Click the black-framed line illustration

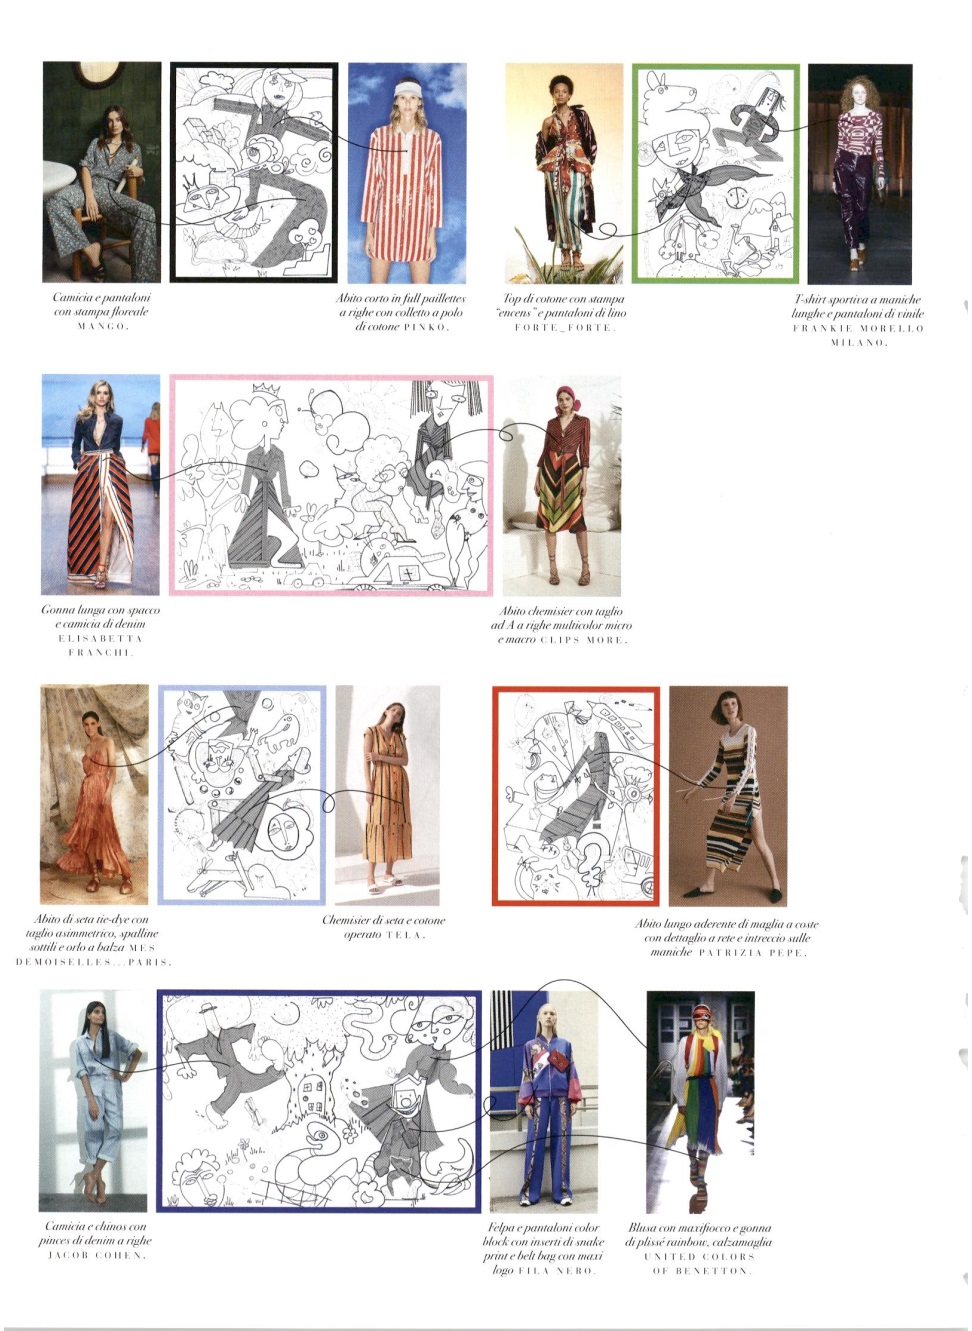coord(254,172)
